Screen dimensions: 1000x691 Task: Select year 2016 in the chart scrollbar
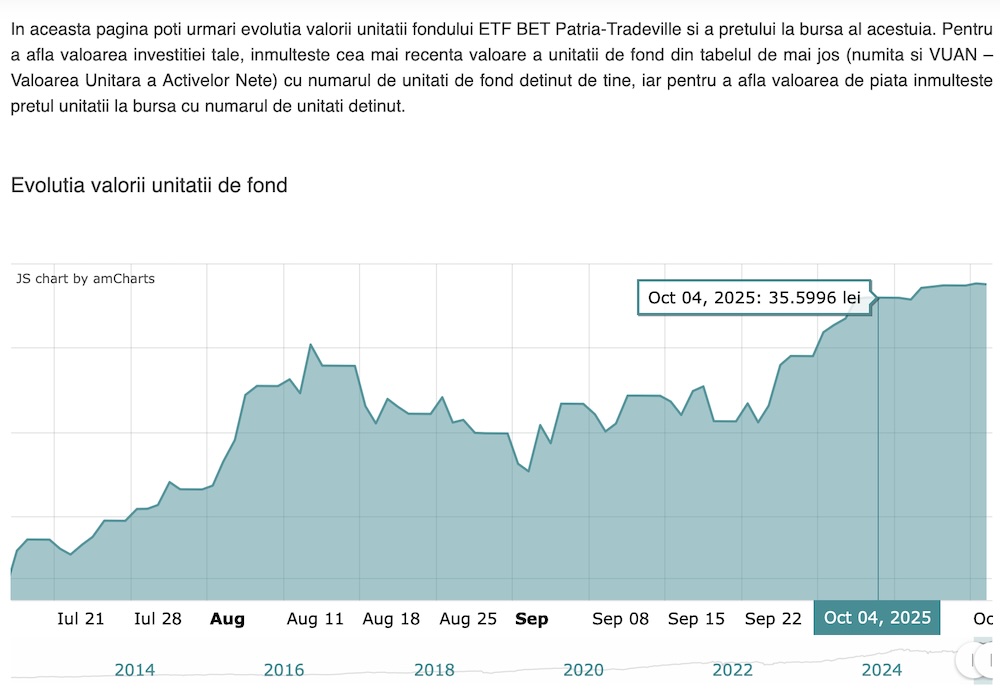pos(284,669)
